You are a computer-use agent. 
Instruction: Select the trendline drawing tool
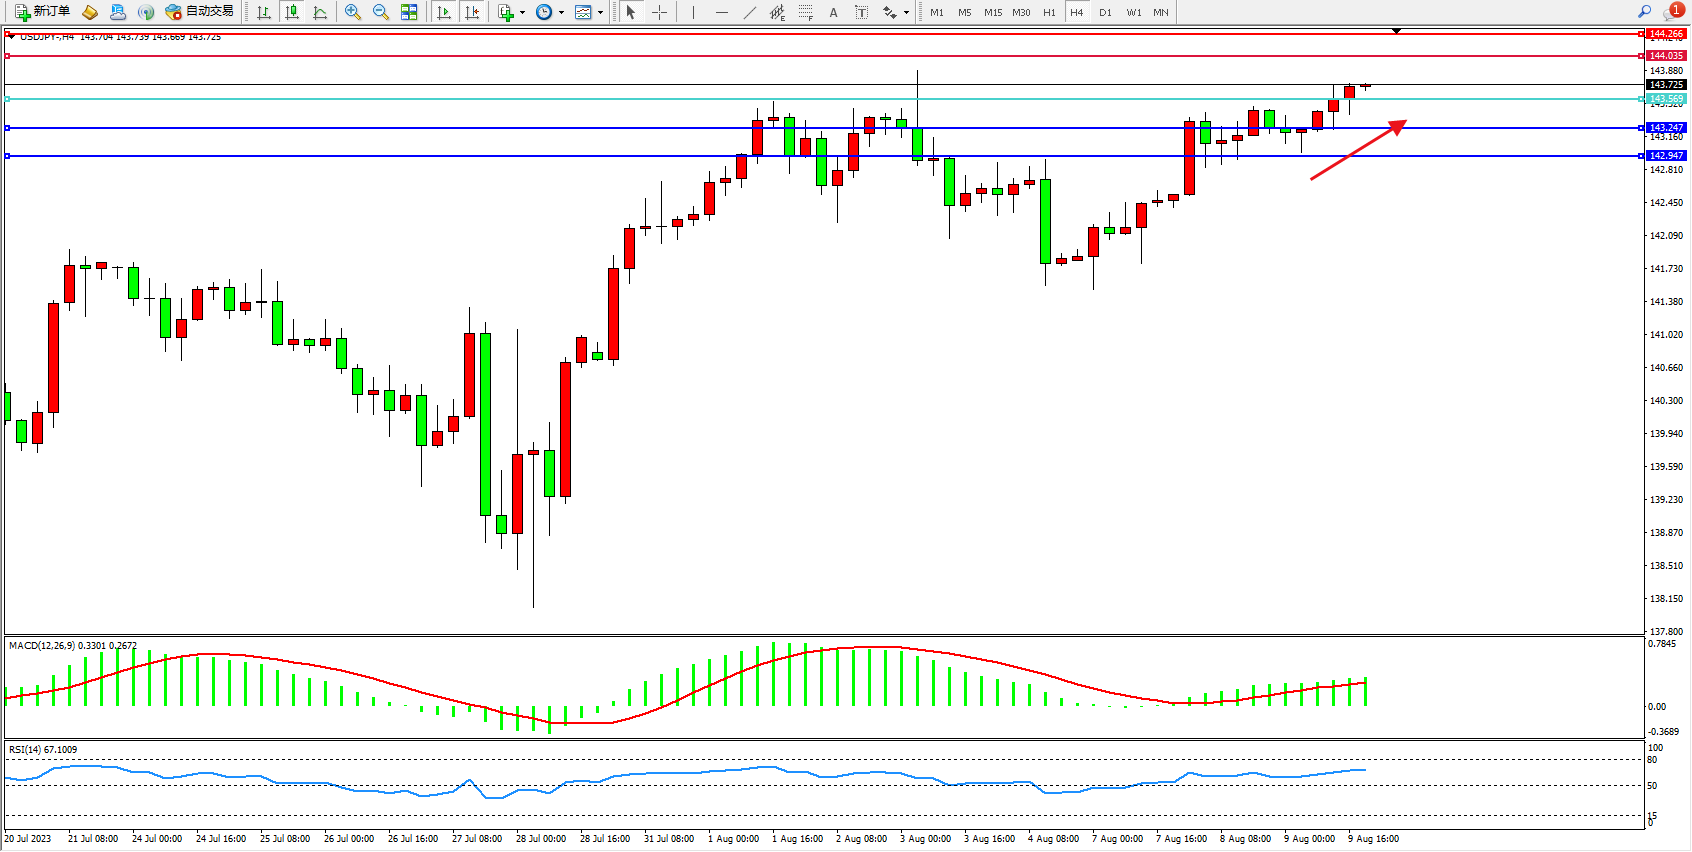pyautogui.click(x=749, y=12)
